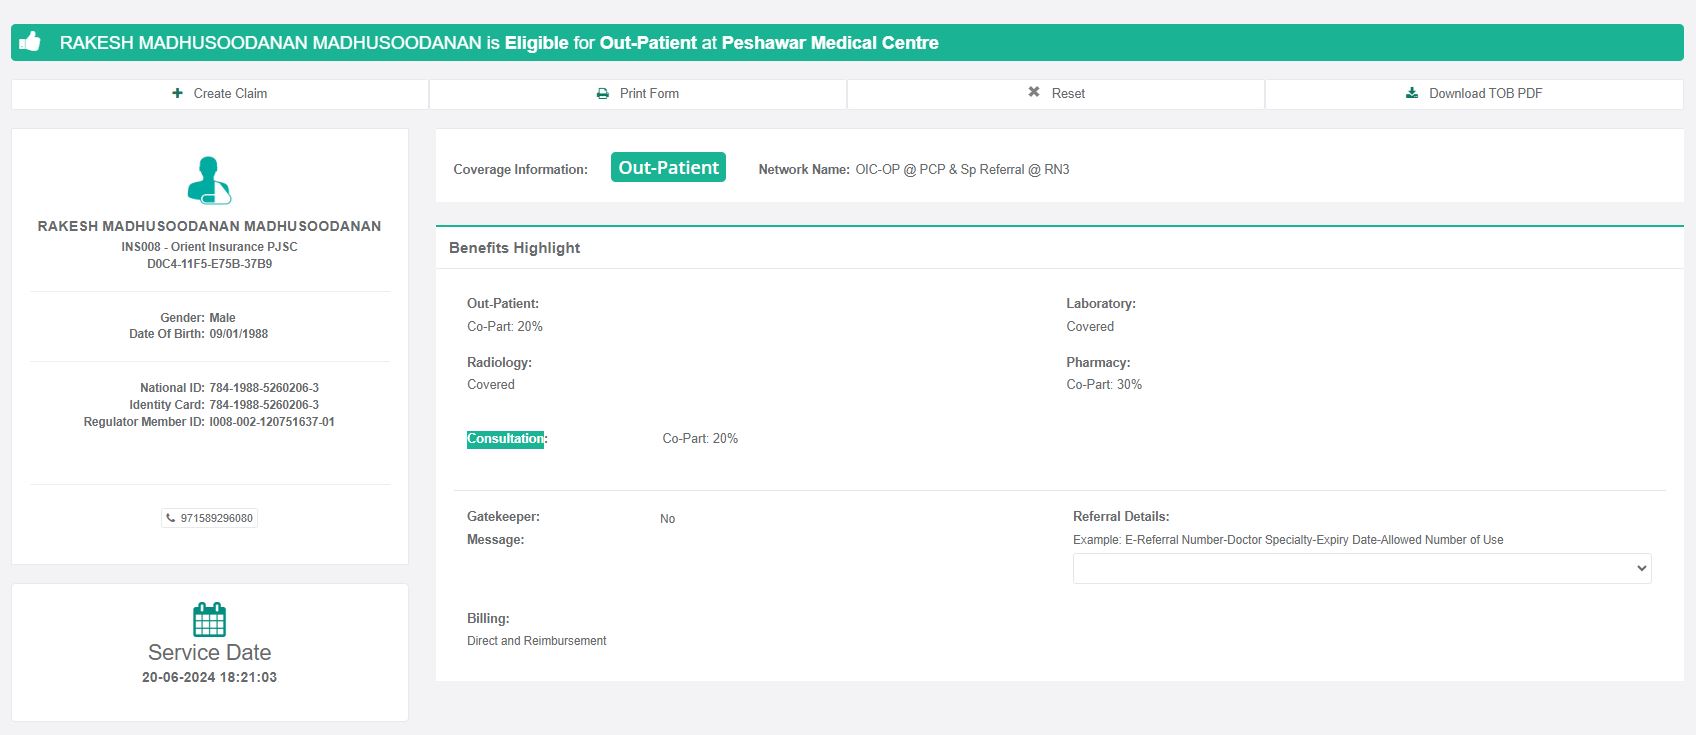This screenshot has width=1696, height=735.
Task: Click the network name OIC-OP text
Action: coord(961,170)
